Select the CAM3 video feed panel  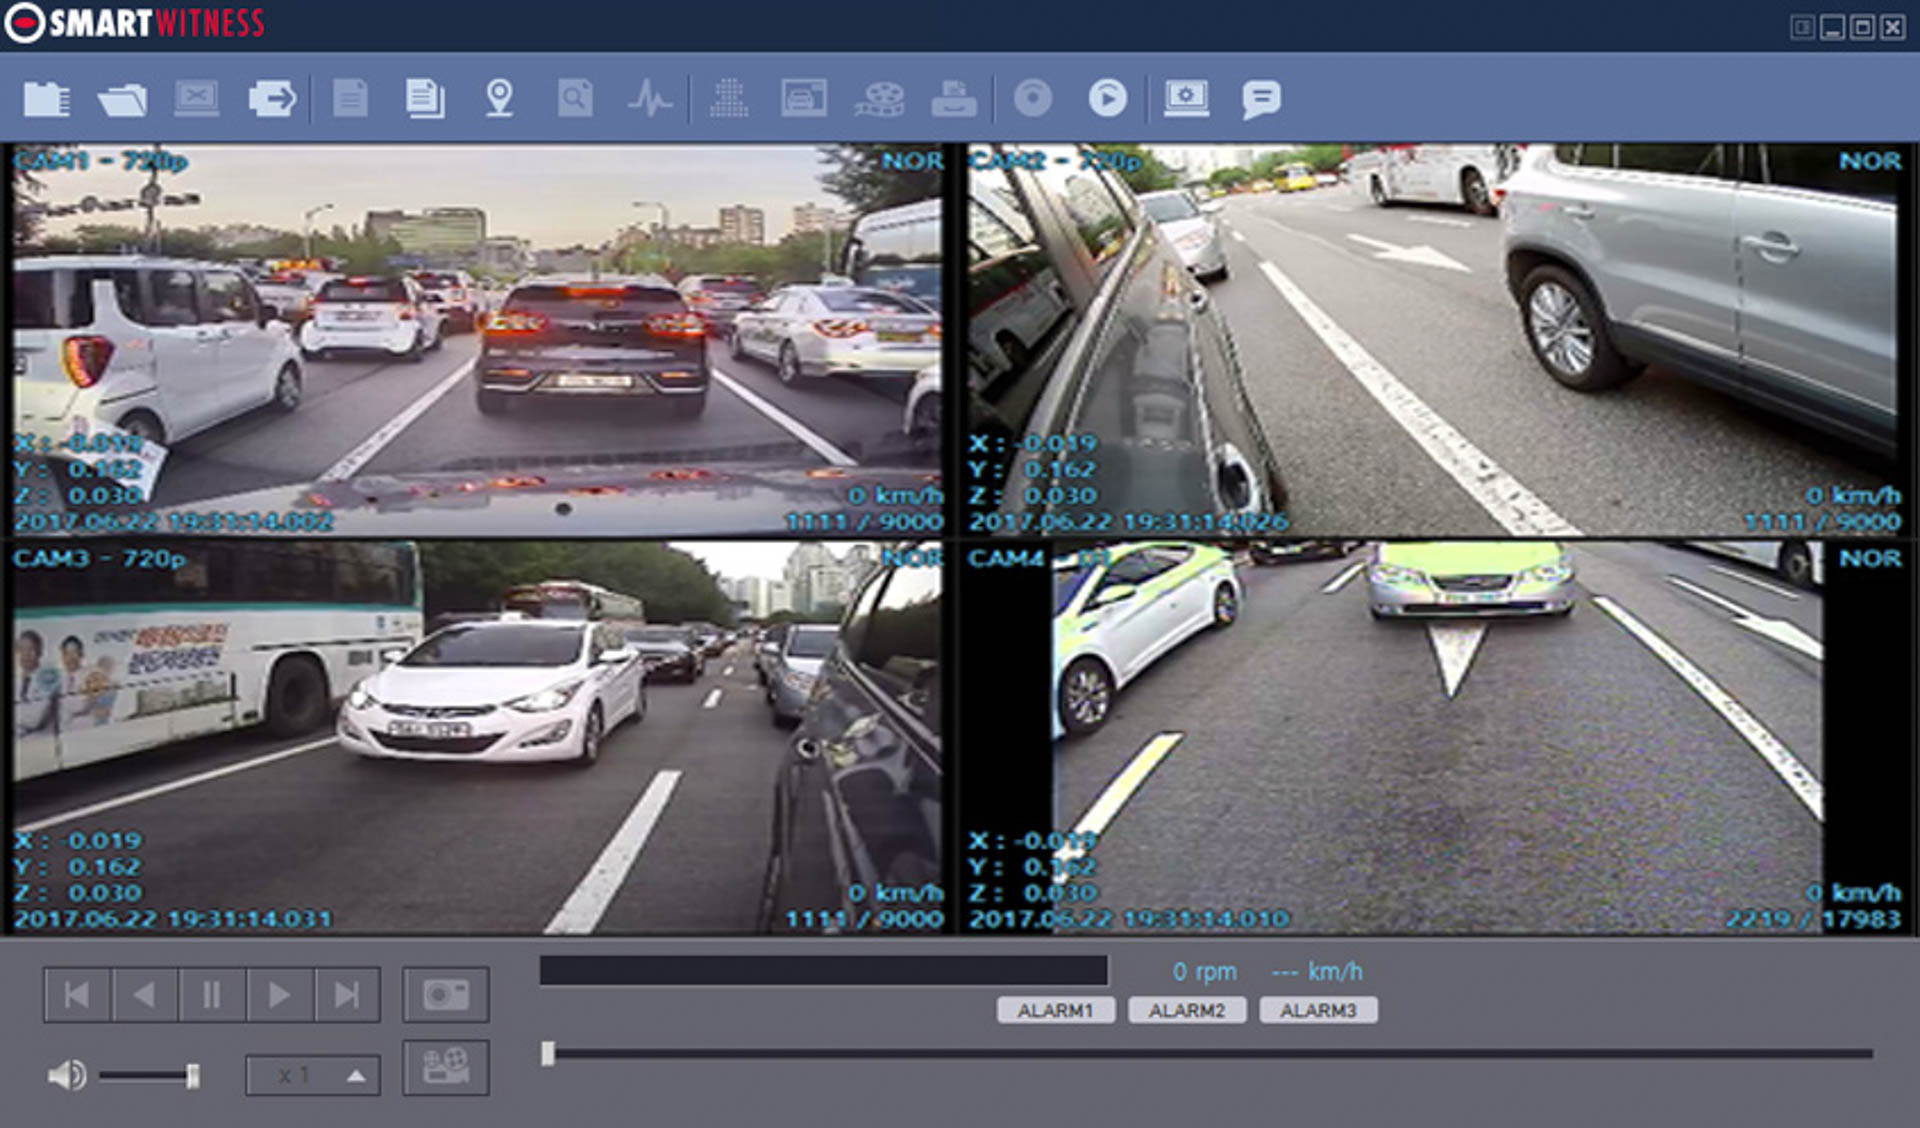(478, 738)
